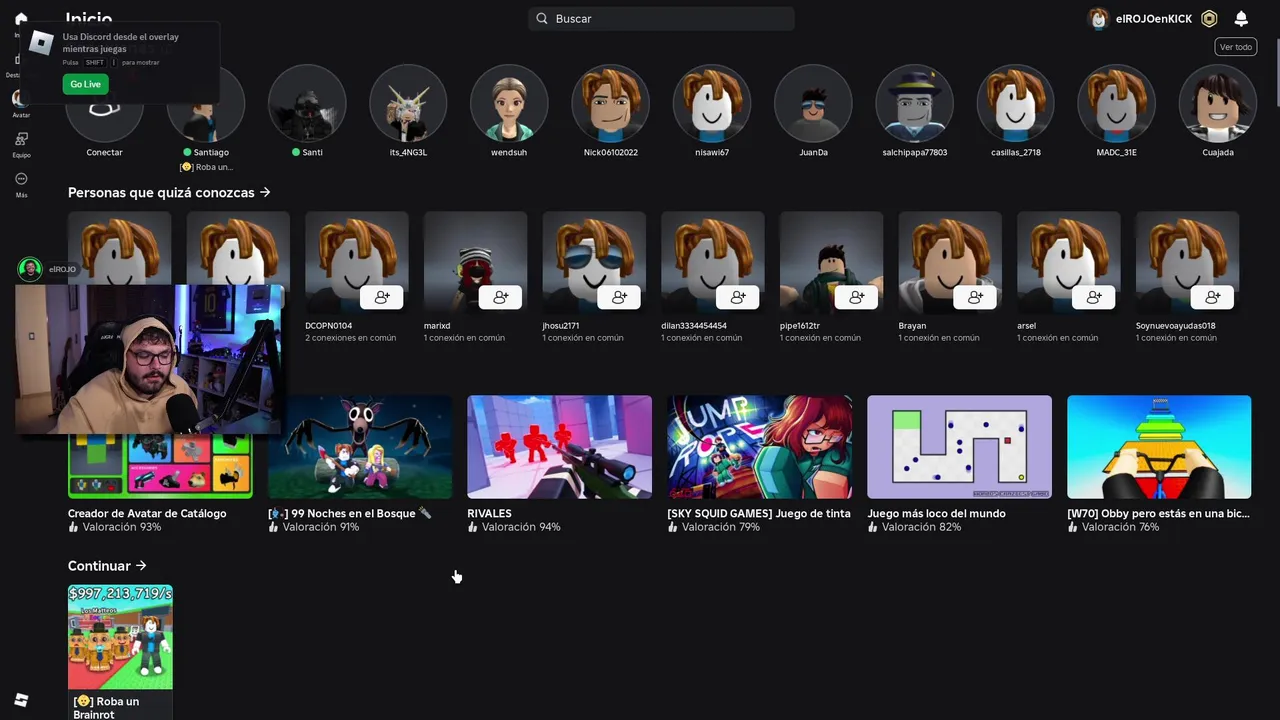The width and height of the screenshot is (1280, 720).
Task: Click the Roblox Studio icon at bottom left
Action: [x=21, y=700]
